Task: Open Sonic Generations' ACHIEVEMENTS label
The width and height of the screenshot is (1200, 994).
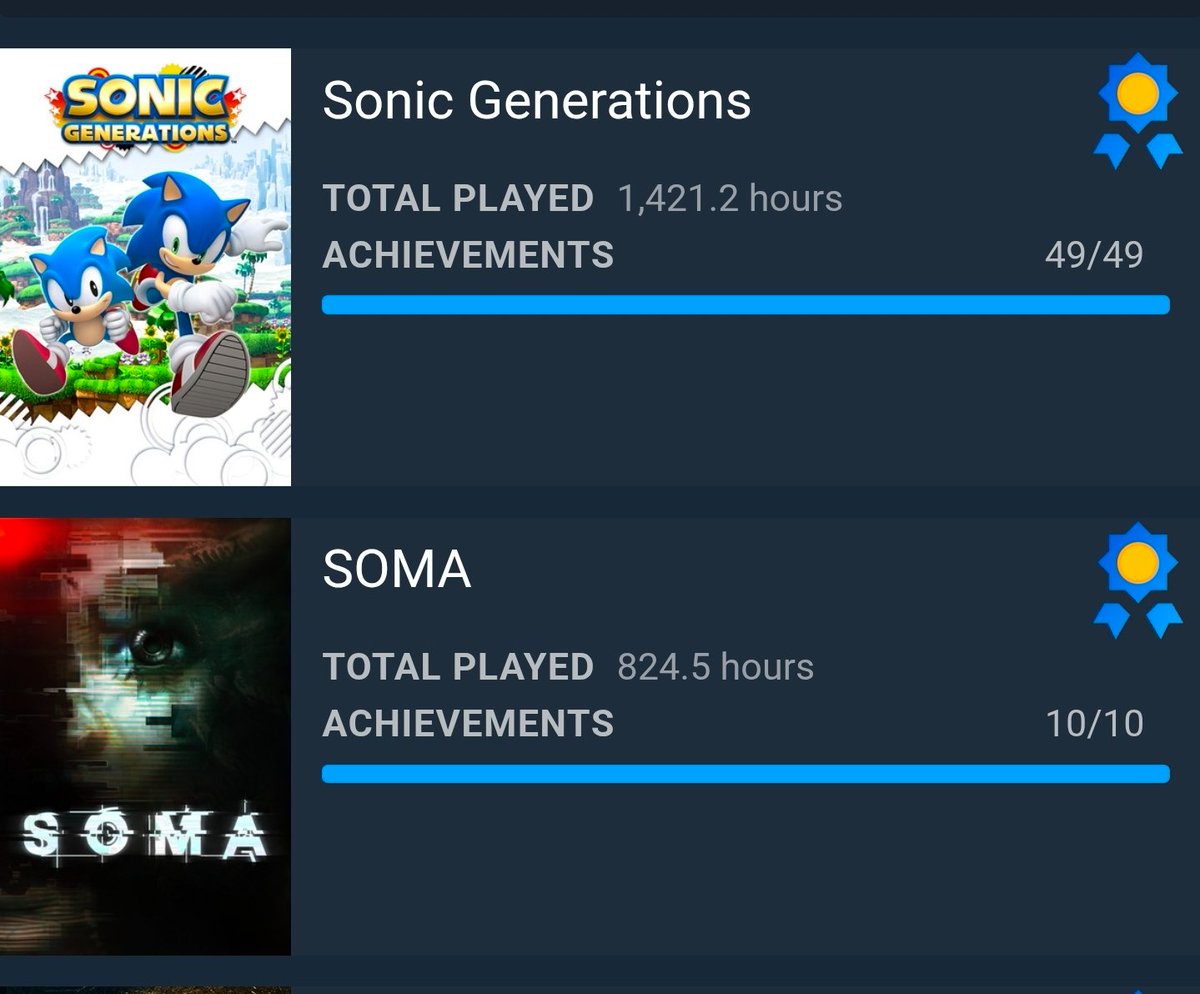Action: tap(468, 255)
